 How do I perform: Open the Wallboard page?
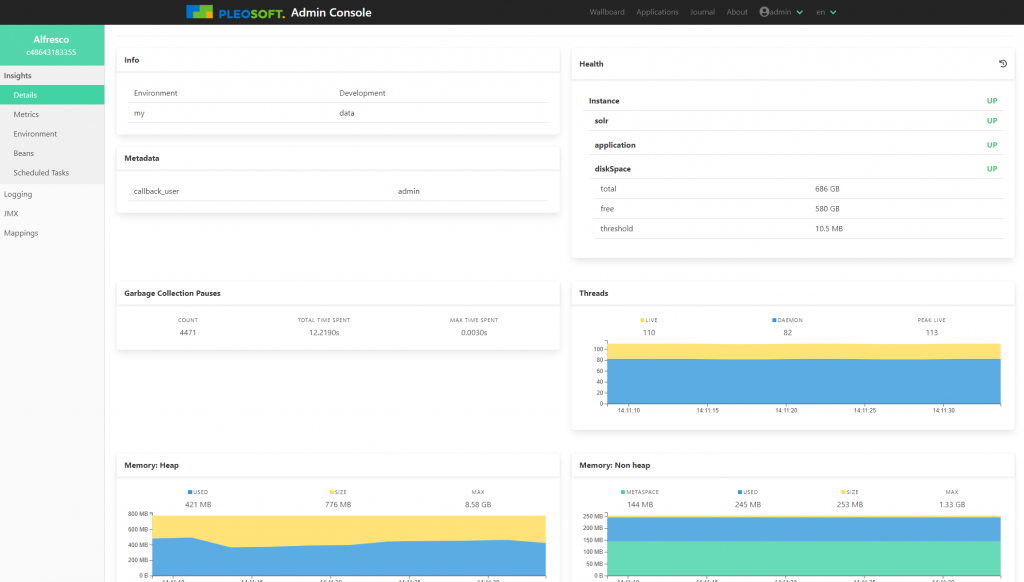tap(607, 12)
